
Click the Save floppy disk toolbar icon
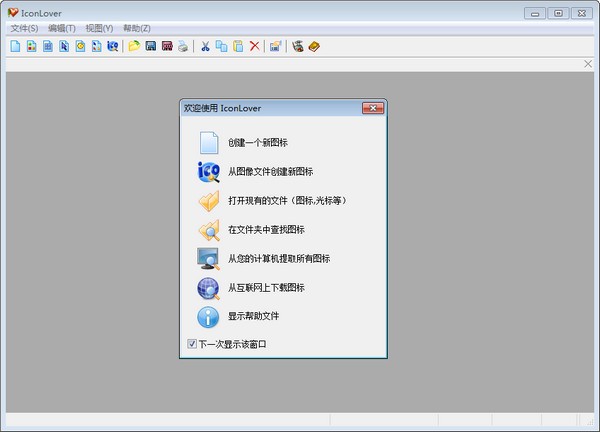150,46
